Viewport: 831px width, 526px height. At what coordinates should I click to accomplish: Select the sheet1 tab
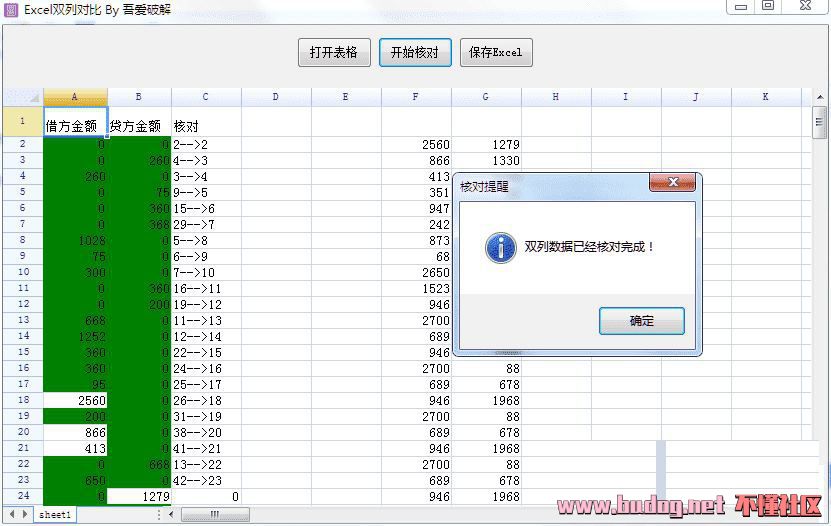coord(55,514)
